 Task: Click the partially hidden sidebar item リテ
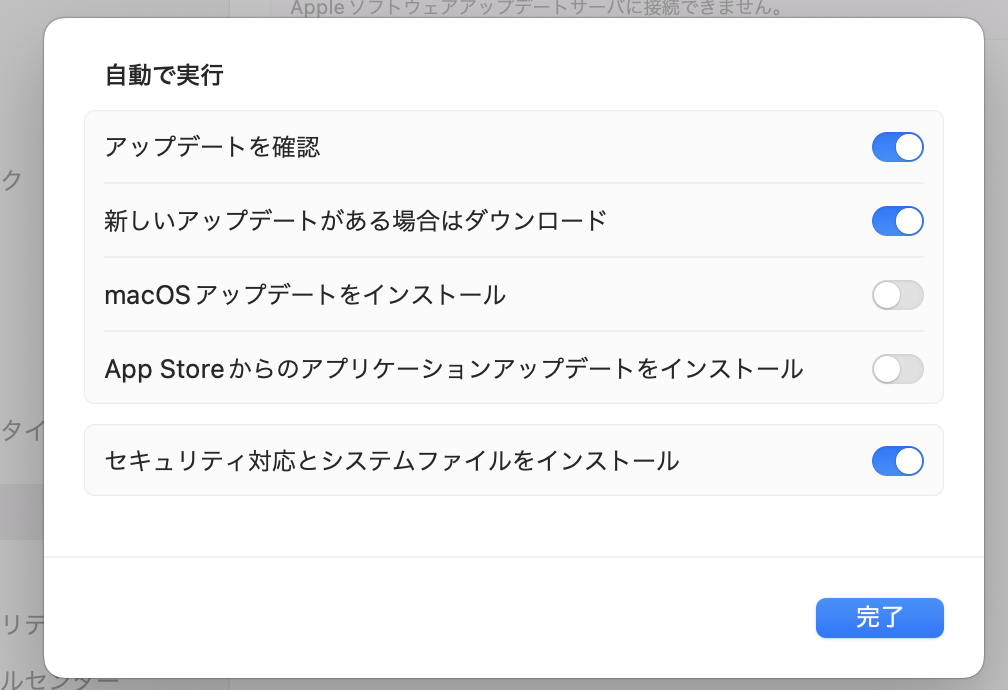(20, 624)
